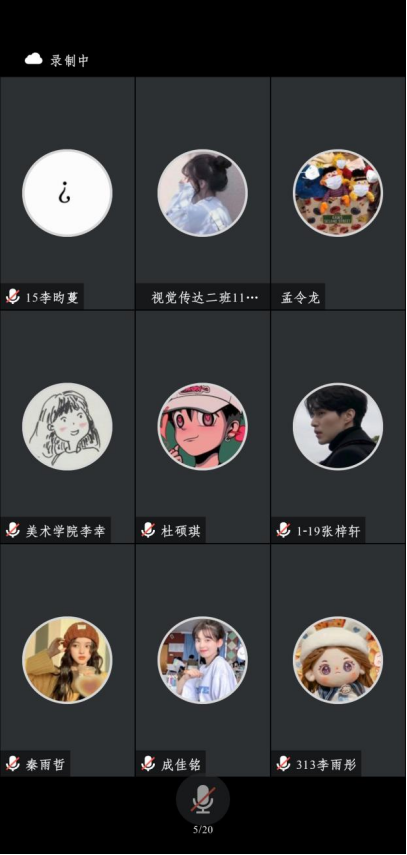Click the muted mic icon beside 杜硕琪

pyautogui.click(x=148, y=530)
